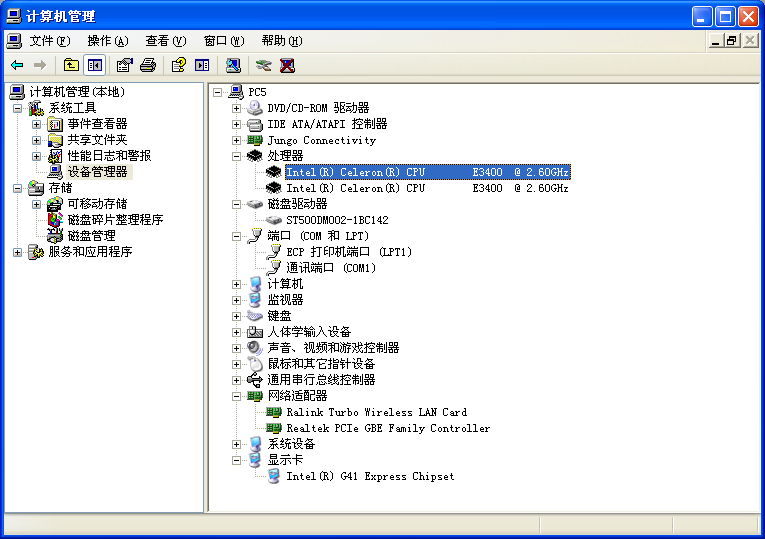Open the 操作(A) menu
Viewport: 765px width, 539px height.
point(108,41)
